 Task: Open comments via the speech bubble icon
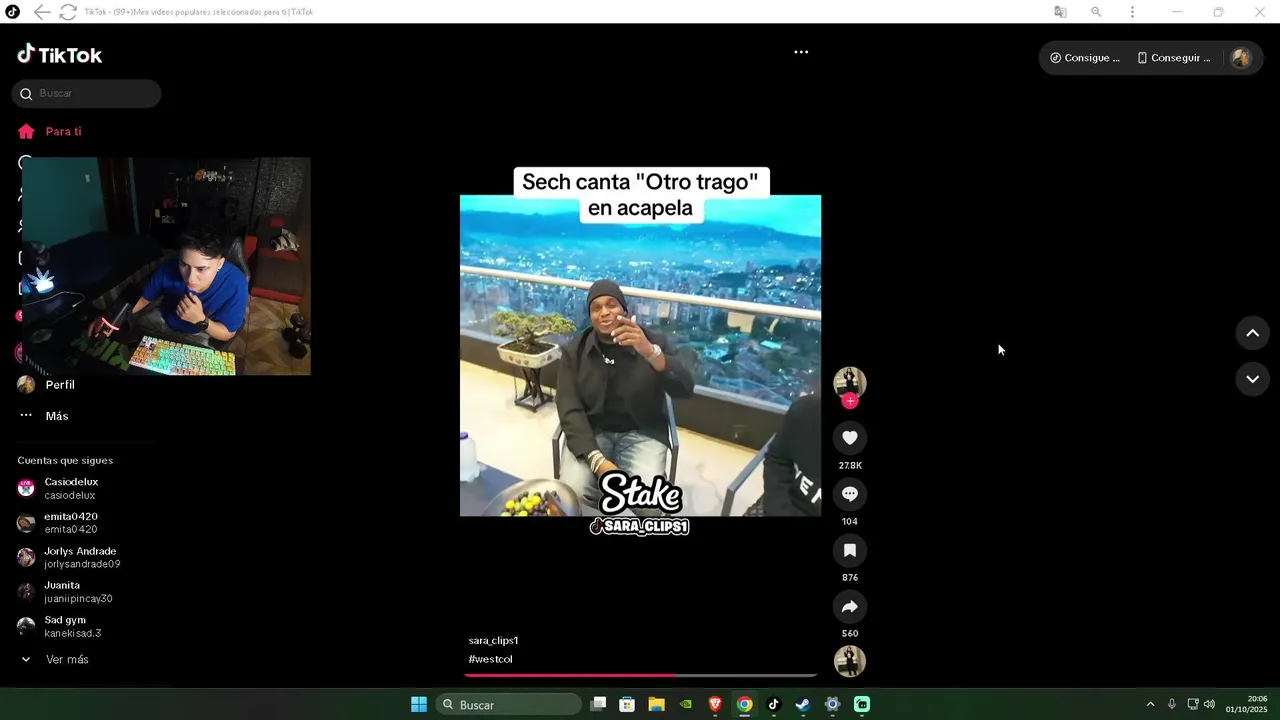850,494
